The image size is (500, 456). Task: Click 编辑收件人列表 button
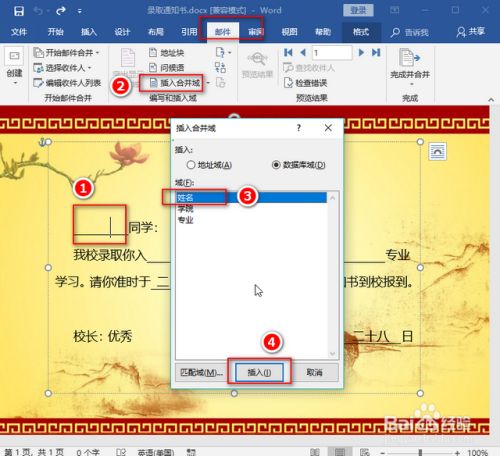click(x=67, y=83)
